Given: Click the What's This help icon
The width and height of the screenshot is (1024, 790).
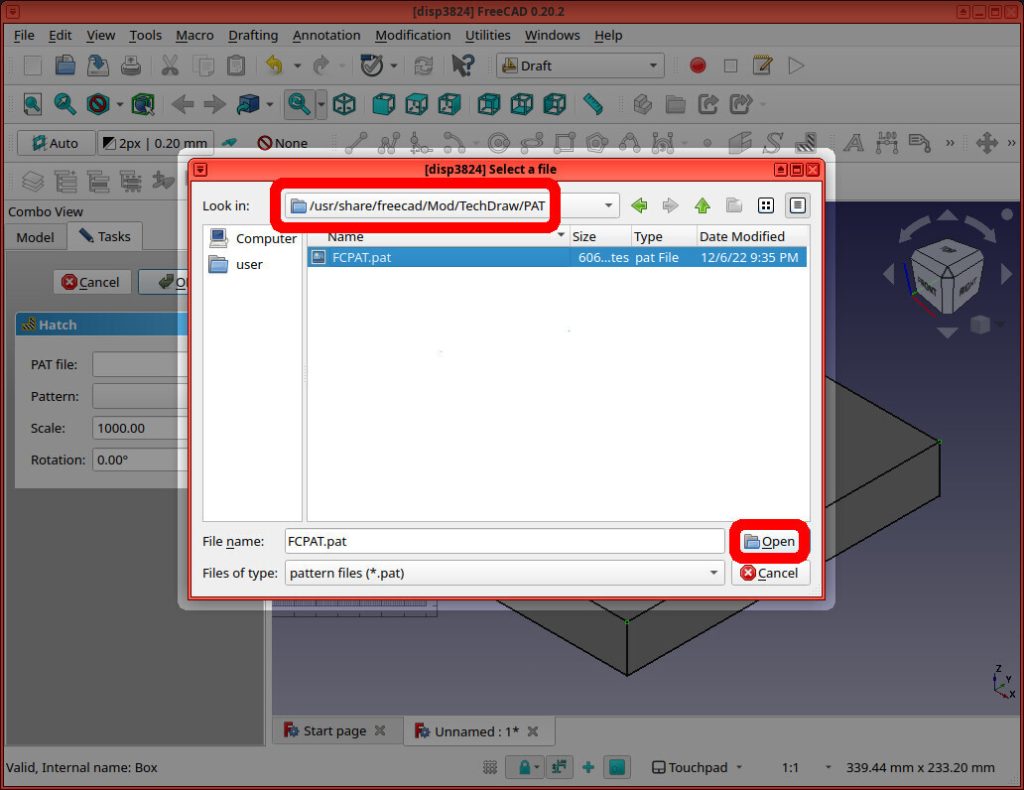Looking at the screenshot, I should pos(464,65).
